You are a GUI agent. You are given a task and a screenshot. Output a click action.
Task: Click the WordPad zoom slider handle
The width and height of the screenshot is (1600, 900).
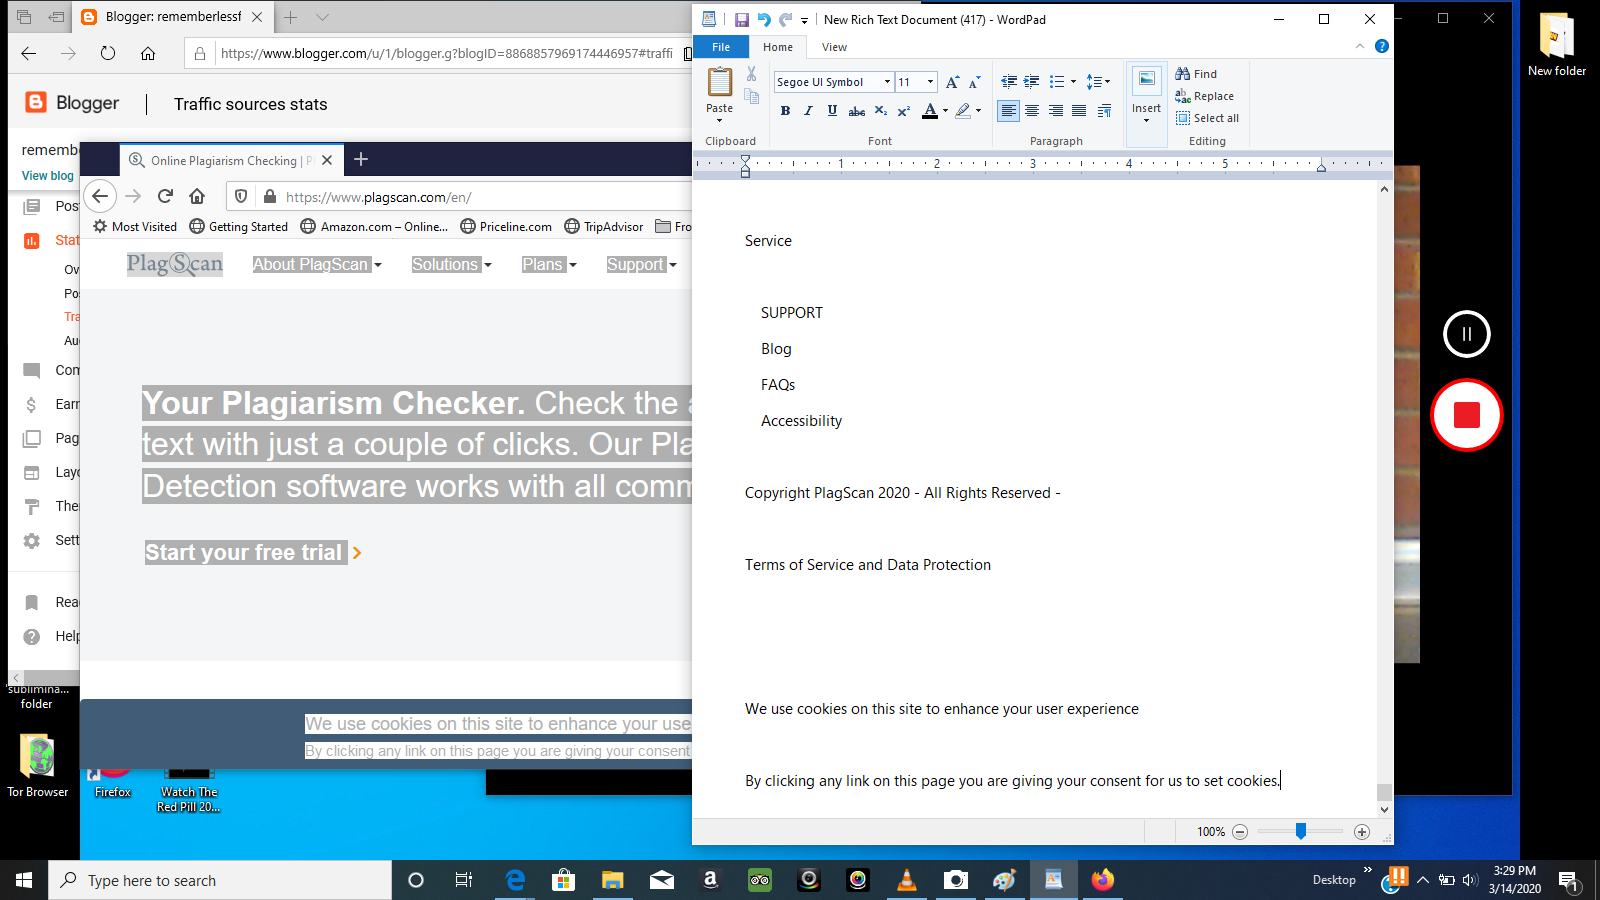click(x=1301, y=831)
